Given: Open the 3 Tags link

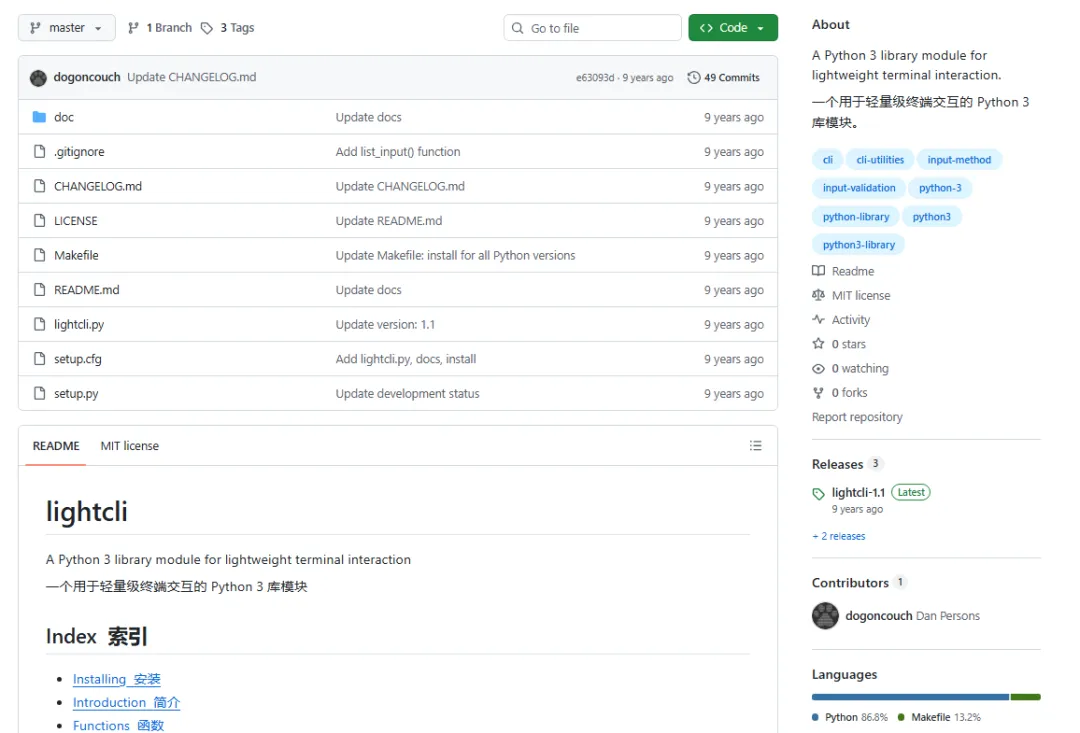Looking at the screenshot, I should coord(228,28).
